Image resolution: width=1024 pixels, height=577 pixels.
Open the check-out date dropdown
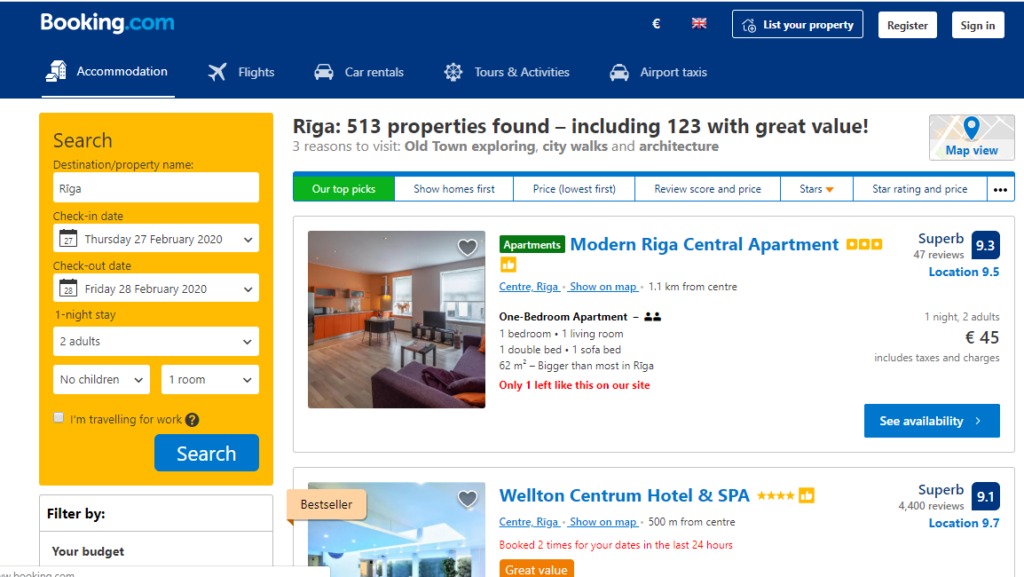[156, 288]
